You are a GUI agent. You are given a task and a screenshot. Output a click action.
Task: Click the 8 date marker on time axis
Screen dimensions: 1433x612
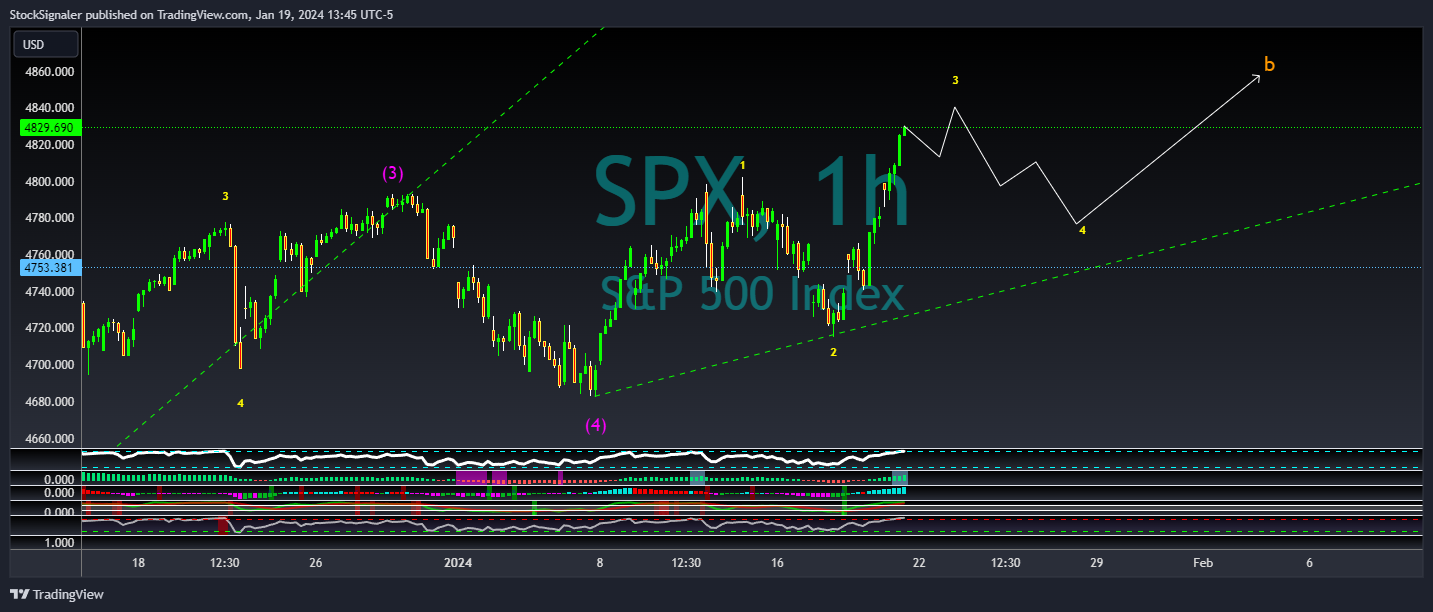(600, 563)
